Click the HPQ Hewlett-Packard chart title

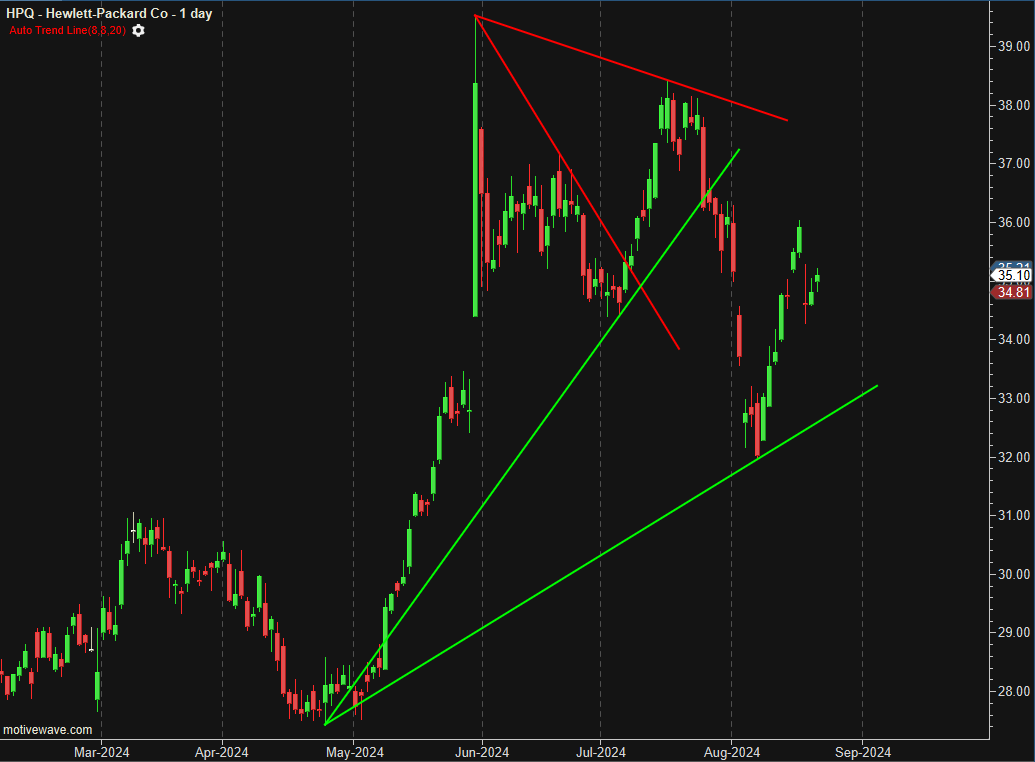[x=109, y=14]
